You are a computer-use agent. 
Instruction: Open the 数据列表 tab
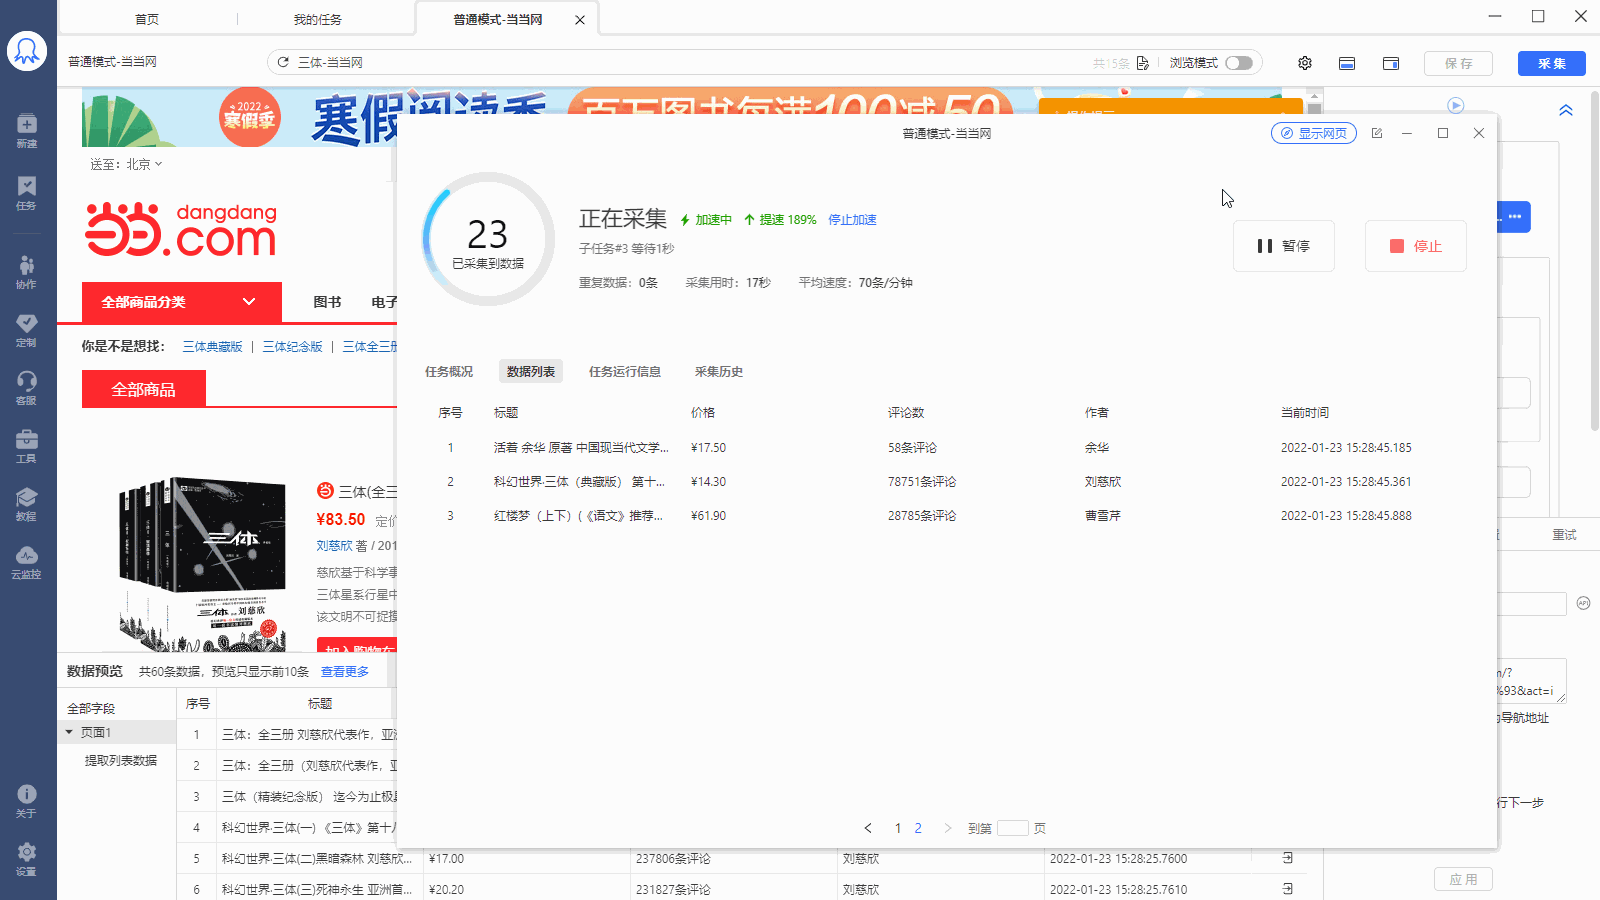tap(531, 372)
